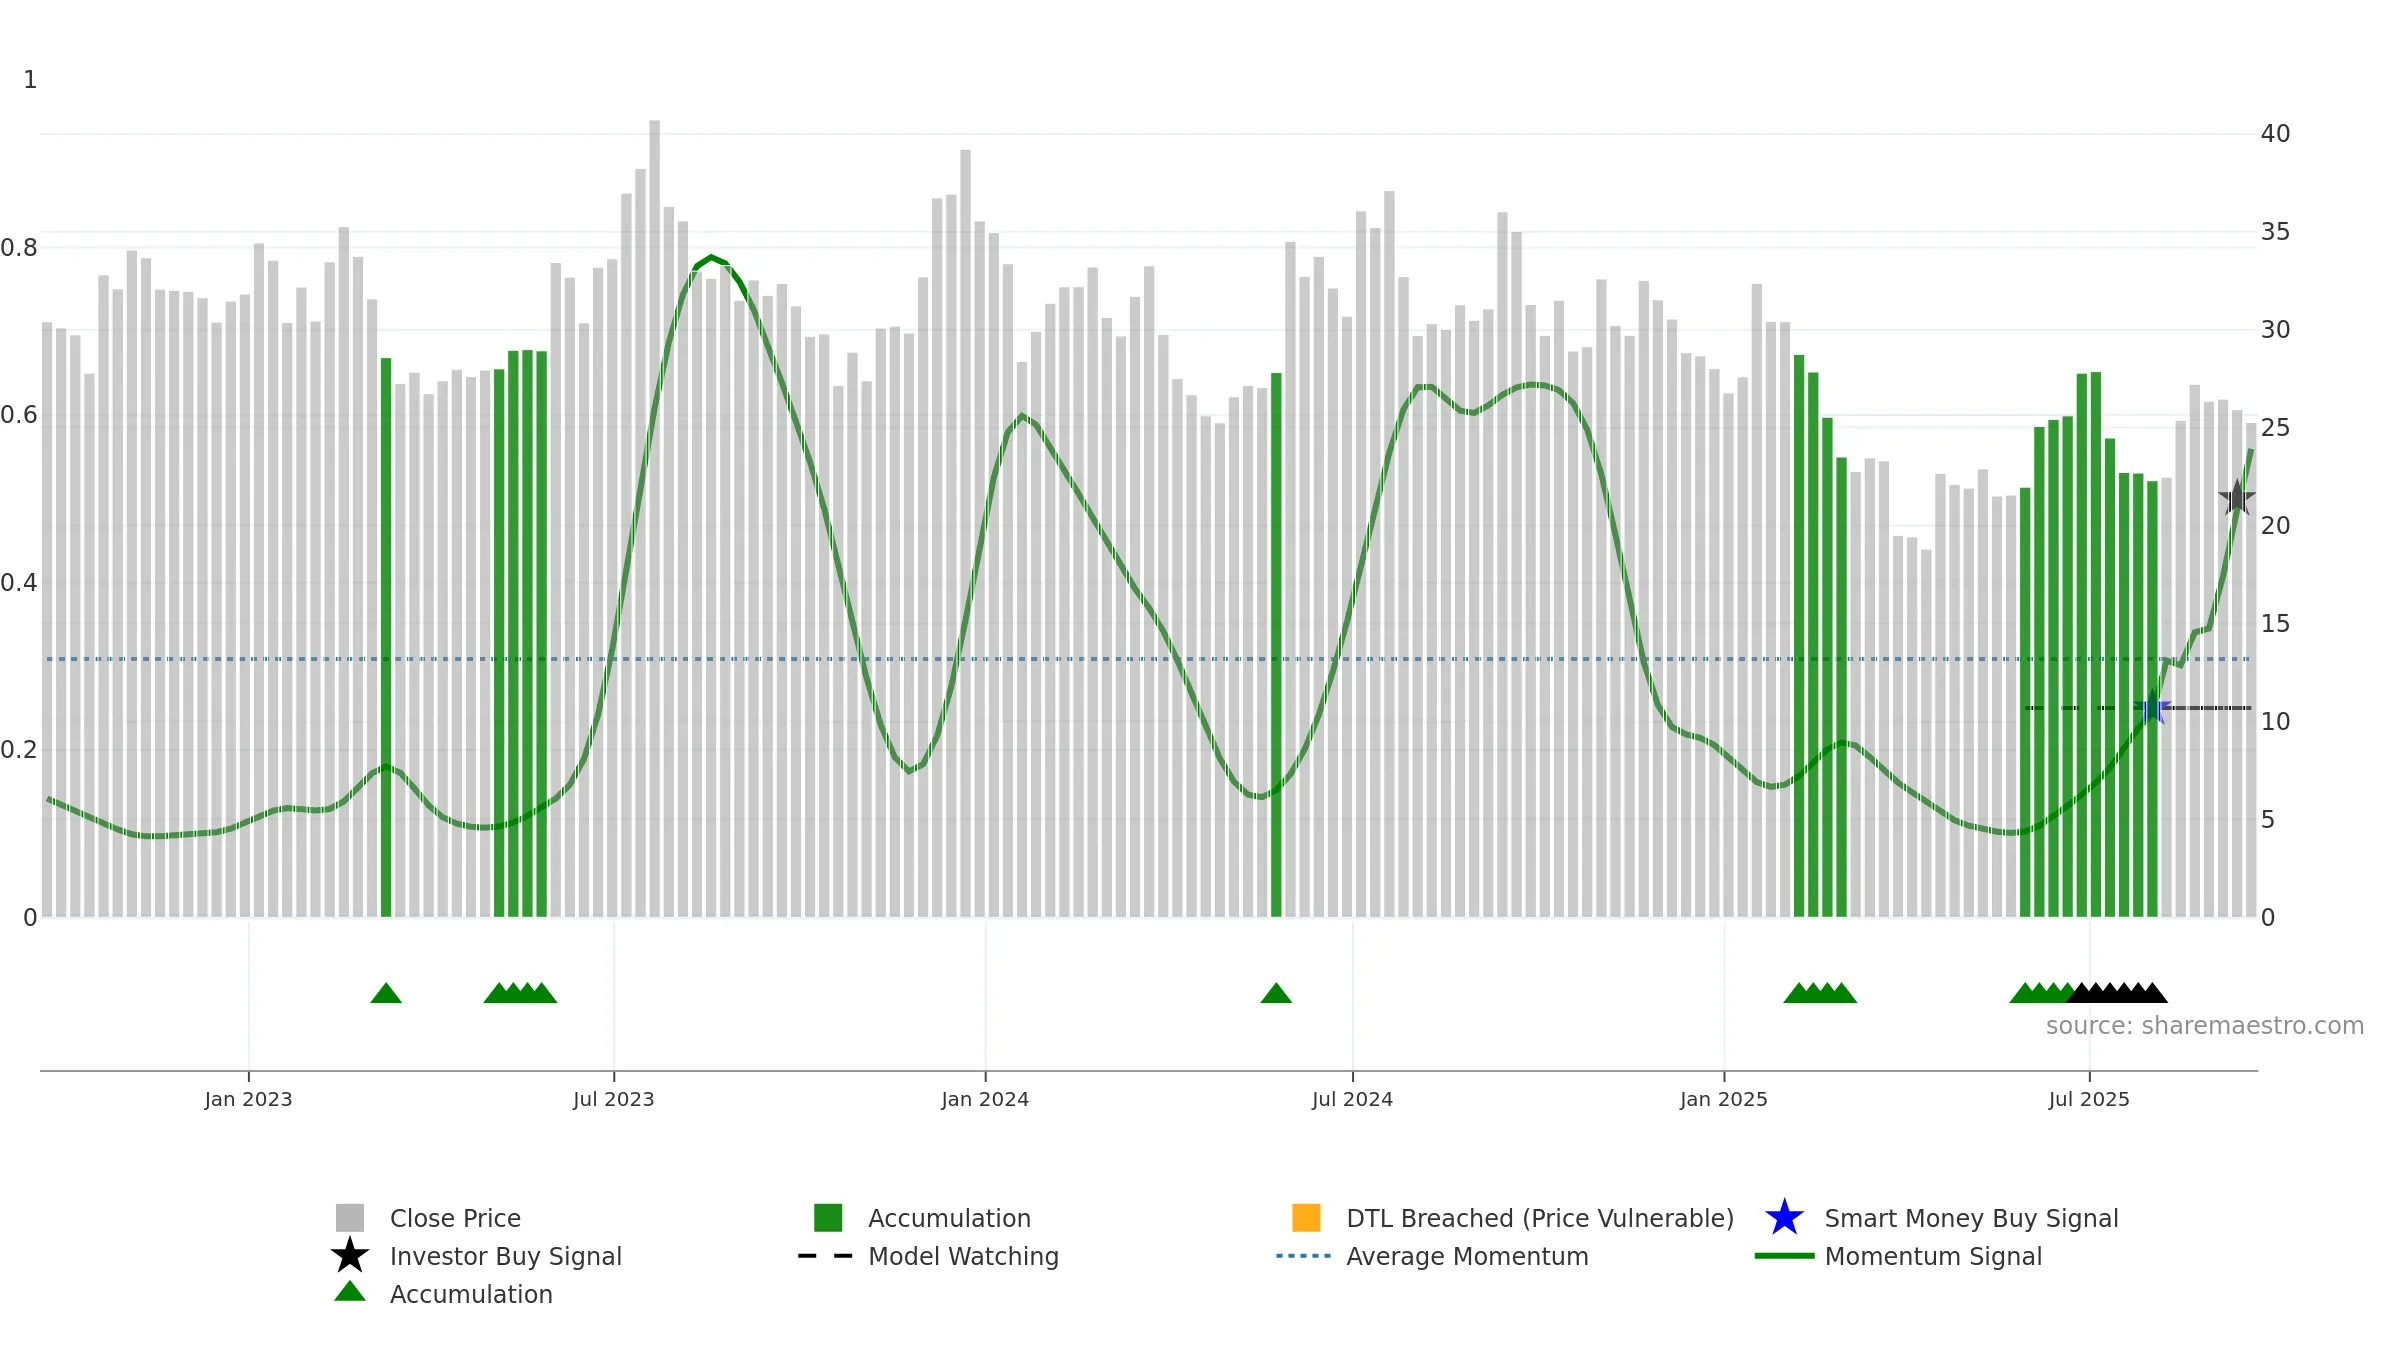Toggle the Close Price legend label

point(455,1218)
